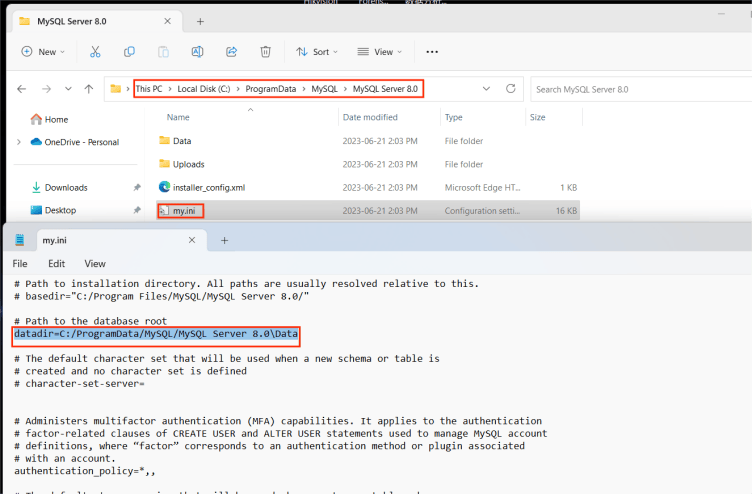Open Notepad File menu

coord(20,264)
